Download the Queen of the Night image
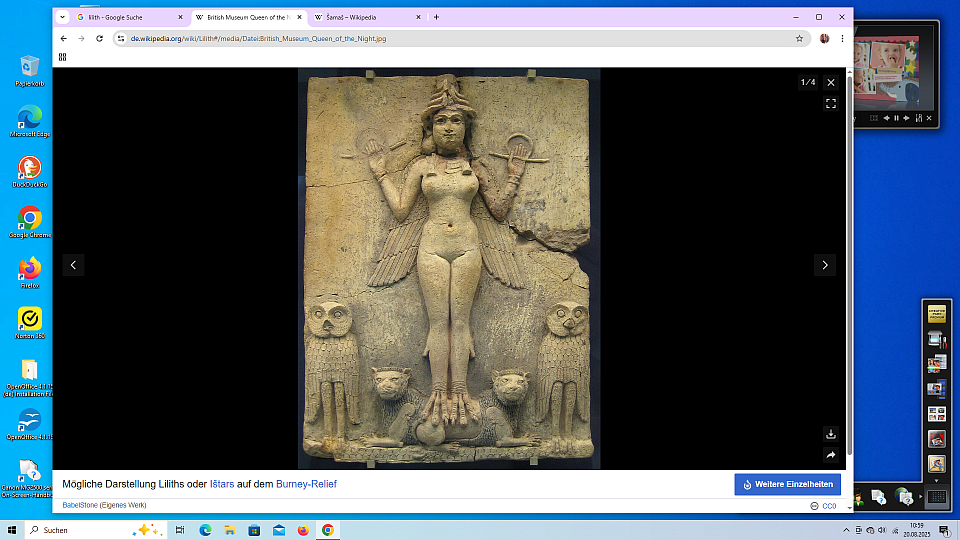 click(x=831, y=434)
